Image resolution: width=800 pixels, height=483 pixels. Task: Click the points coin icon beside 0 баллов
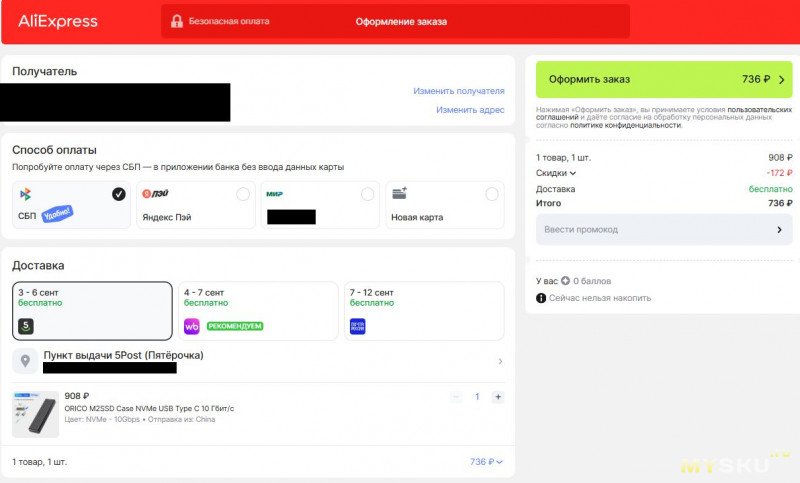pos(565,281)
